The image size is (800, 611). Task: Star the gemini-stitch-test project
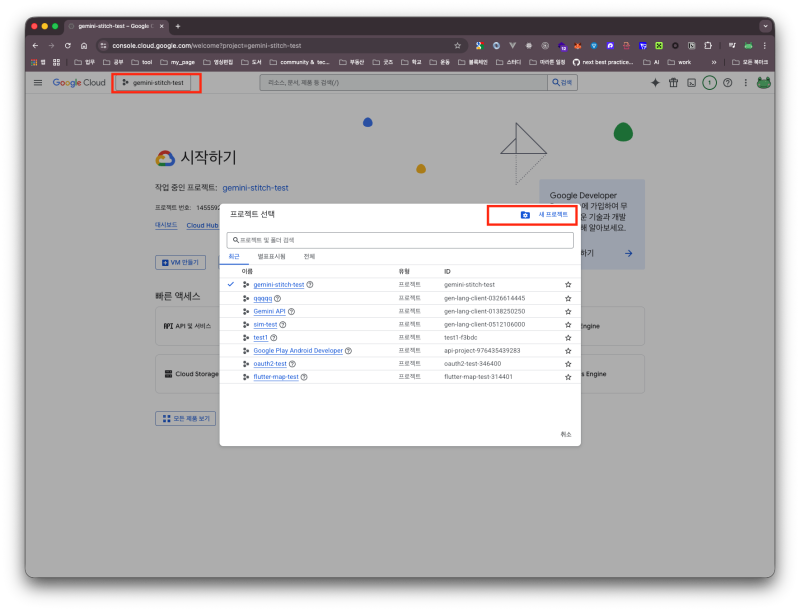tap(568, 285)
